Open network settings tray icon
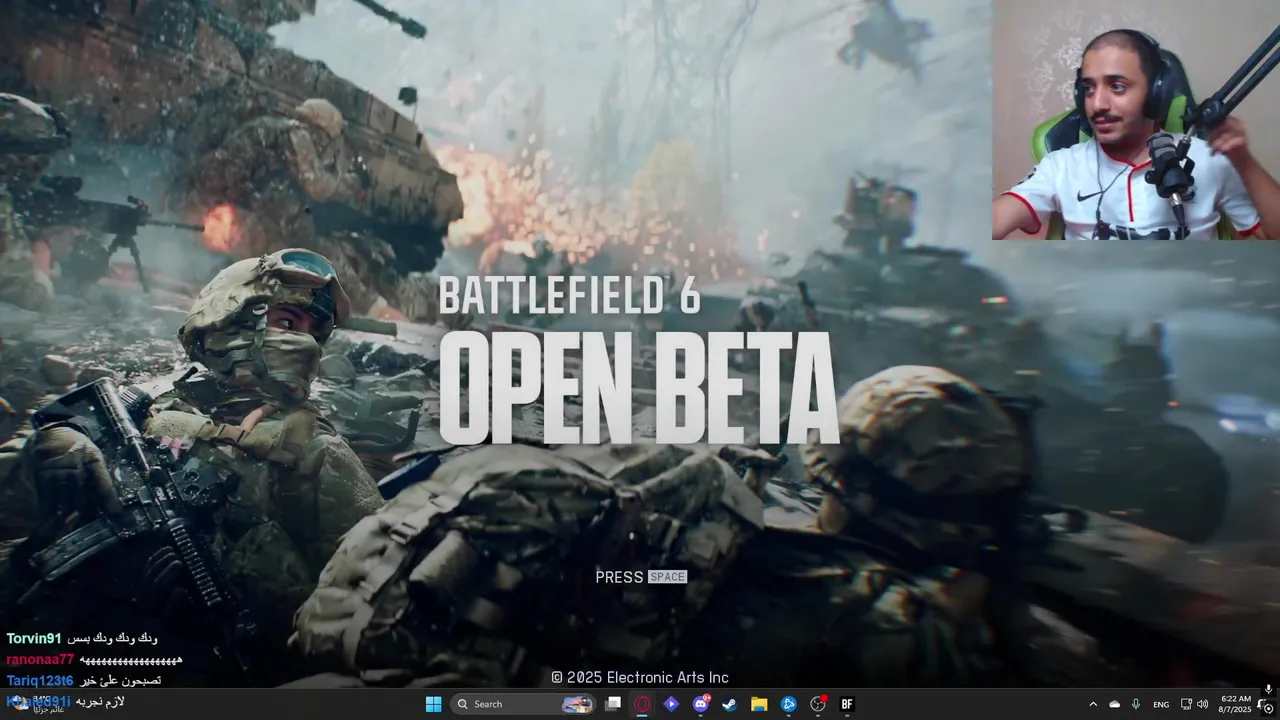 click(1186, 704)
